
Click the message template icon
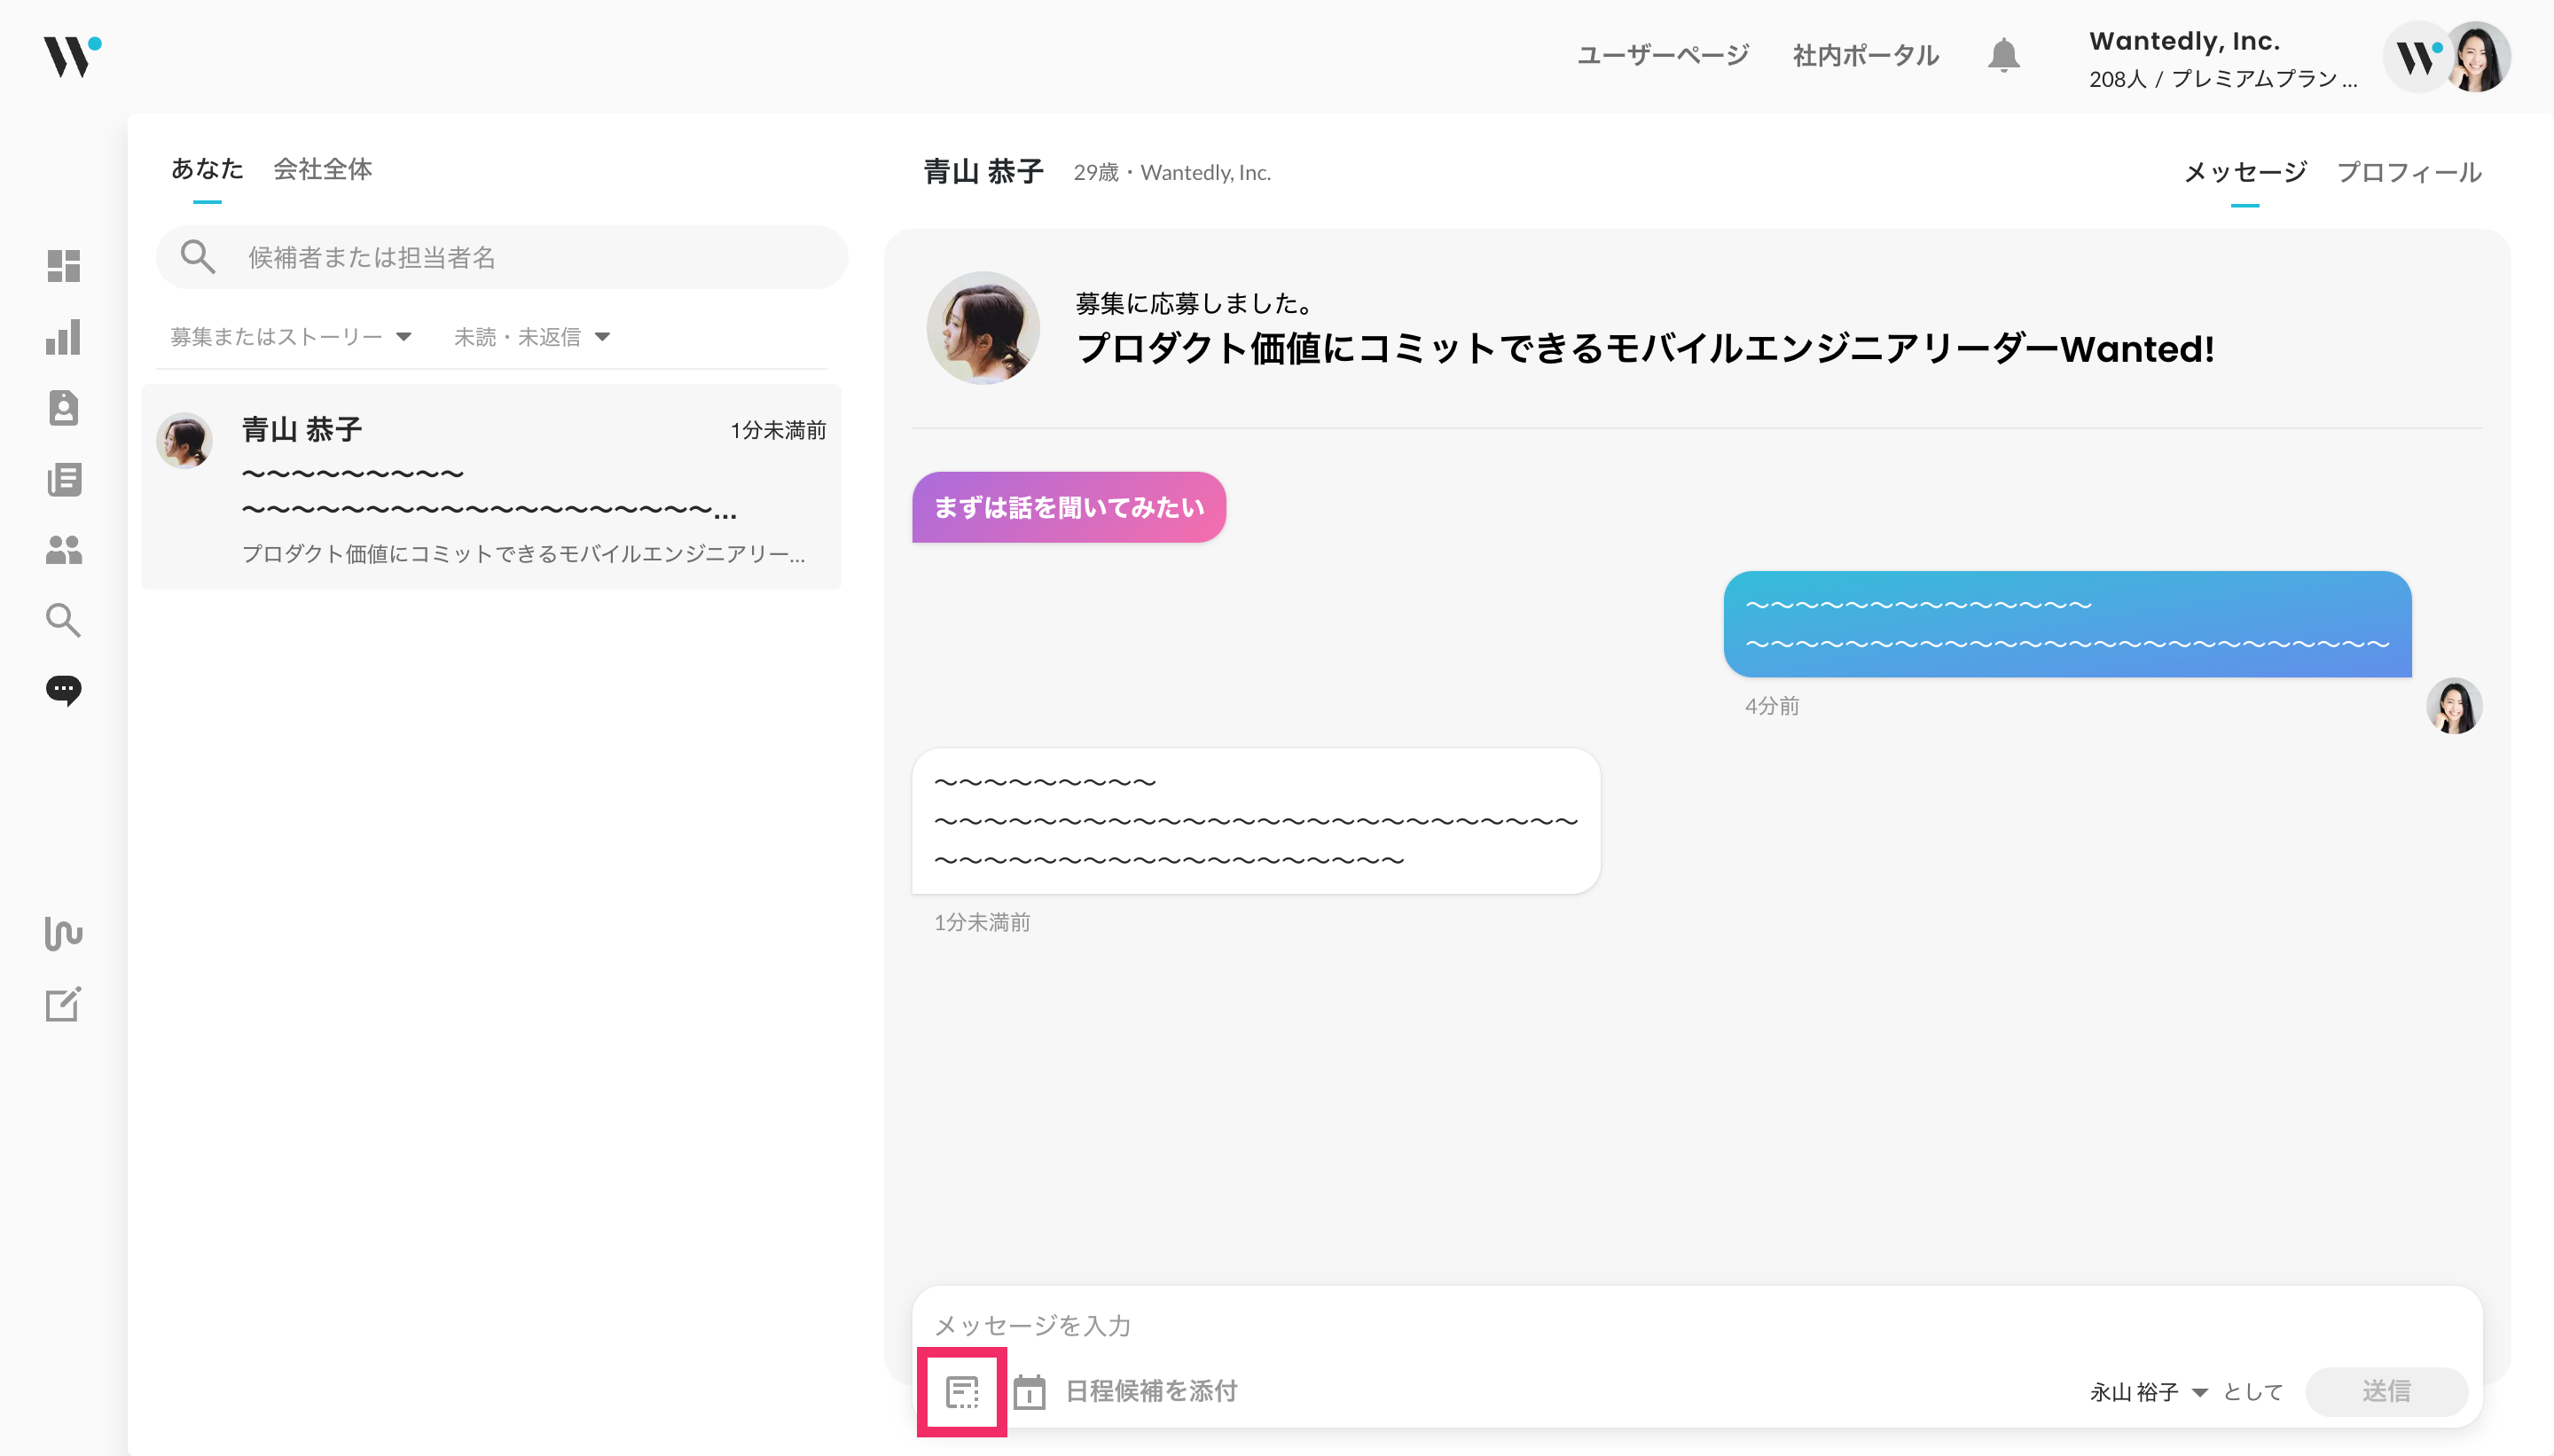coord(962,1391)
